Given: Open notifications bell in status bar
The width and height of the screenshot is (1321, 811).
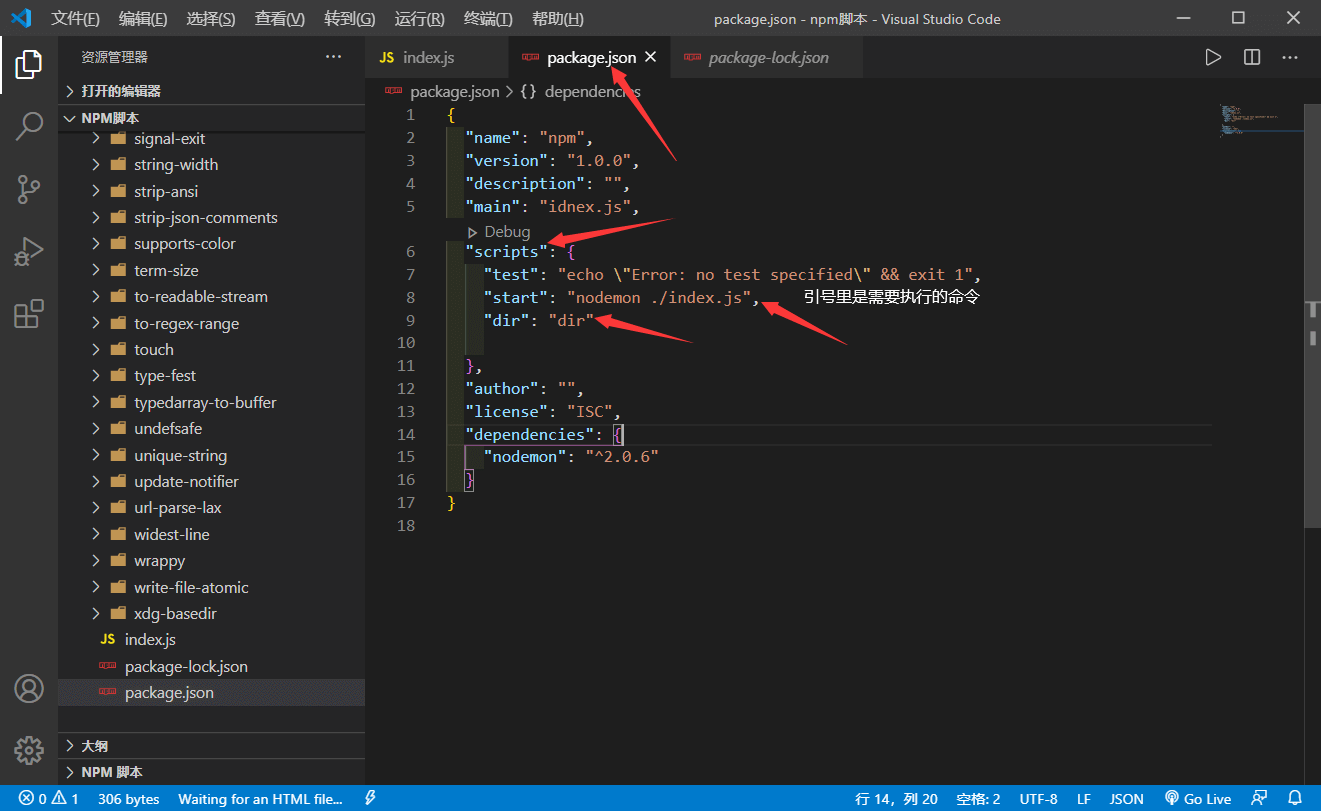Looking at the screenshot, I should tap(1296, 799).
